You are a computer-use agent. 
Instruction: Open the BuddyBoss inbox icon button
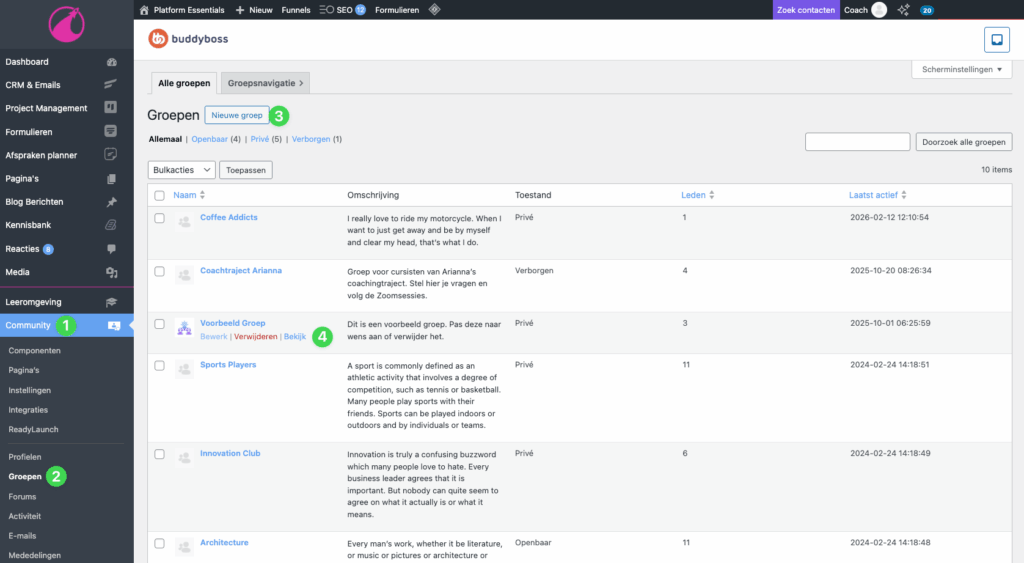coord(996,39)
